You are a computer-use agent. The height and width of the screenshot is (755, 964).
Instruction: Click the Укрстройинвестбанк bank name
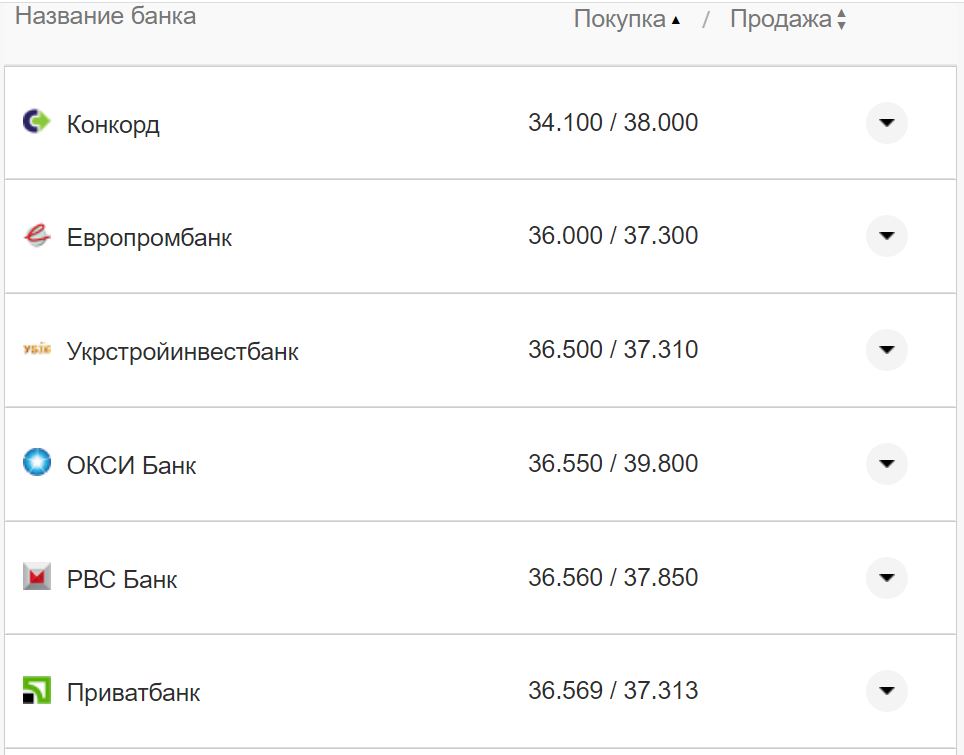pyautogui.click(x=182, y=352)
